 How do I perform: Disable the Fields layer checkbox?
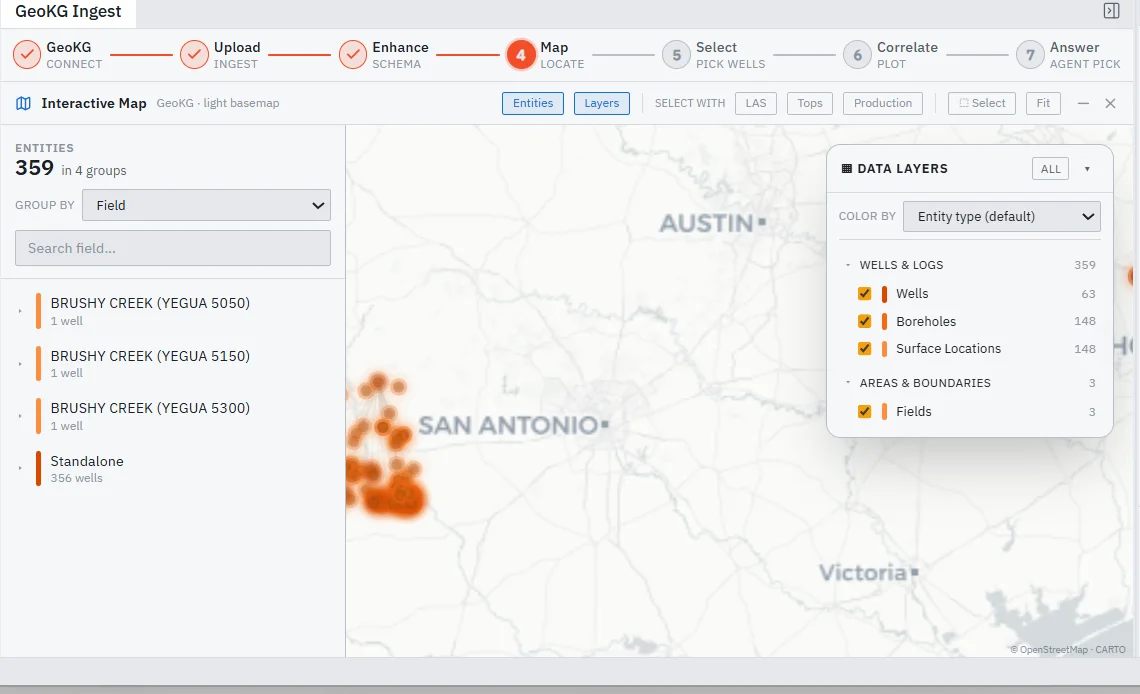(x=864, y=411)
